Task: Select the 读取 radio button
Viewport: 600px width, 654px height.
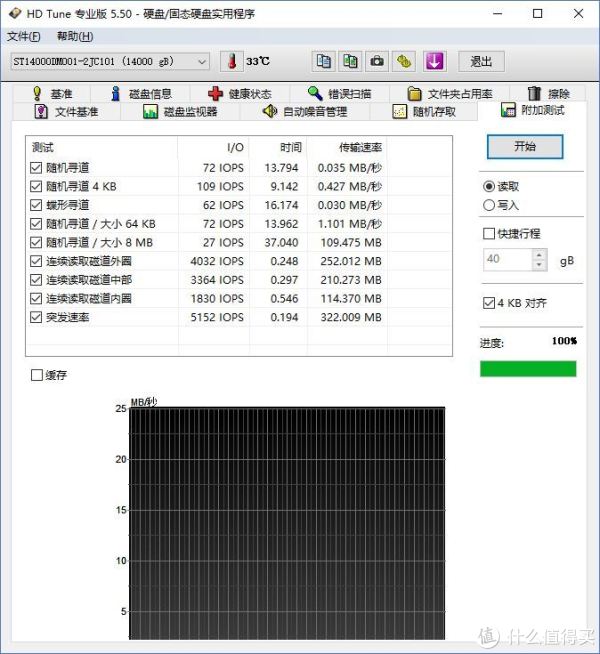Action: (x=489, y=186)
